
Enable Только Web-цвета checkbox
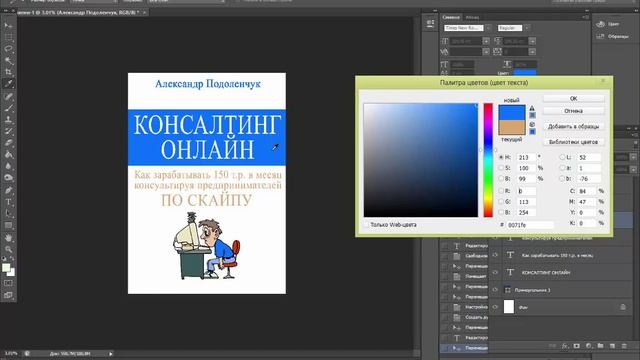click(x=367, y=224)
